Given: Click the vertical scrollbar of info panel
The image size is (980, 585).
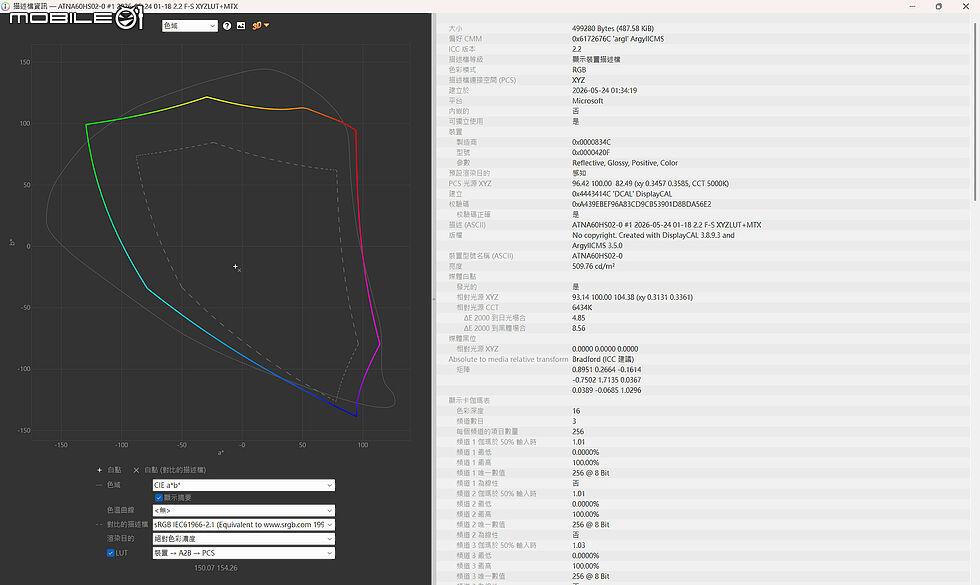Looking at the screenshot, I should [x=976, y=112].
